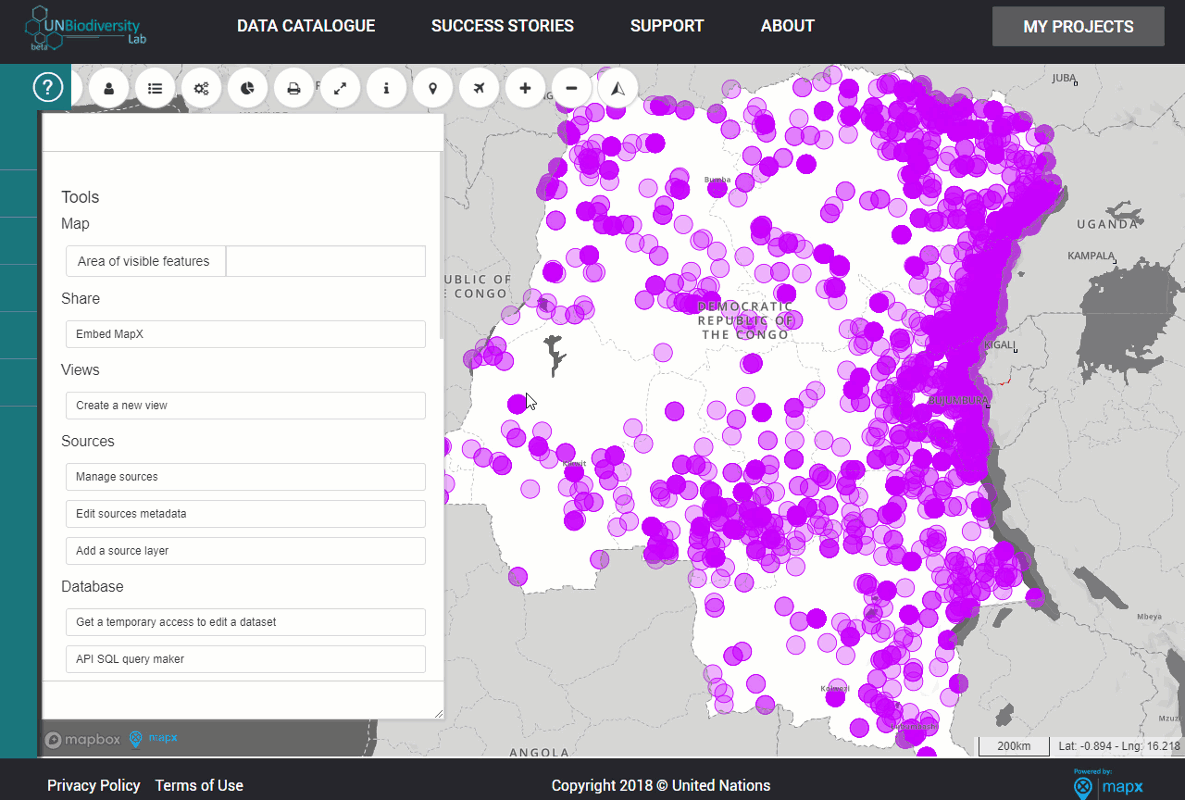Click the KAMPALA label on the map
Image resolution: width=1185 pixels, height=800 pixels.
(1091, 256)
